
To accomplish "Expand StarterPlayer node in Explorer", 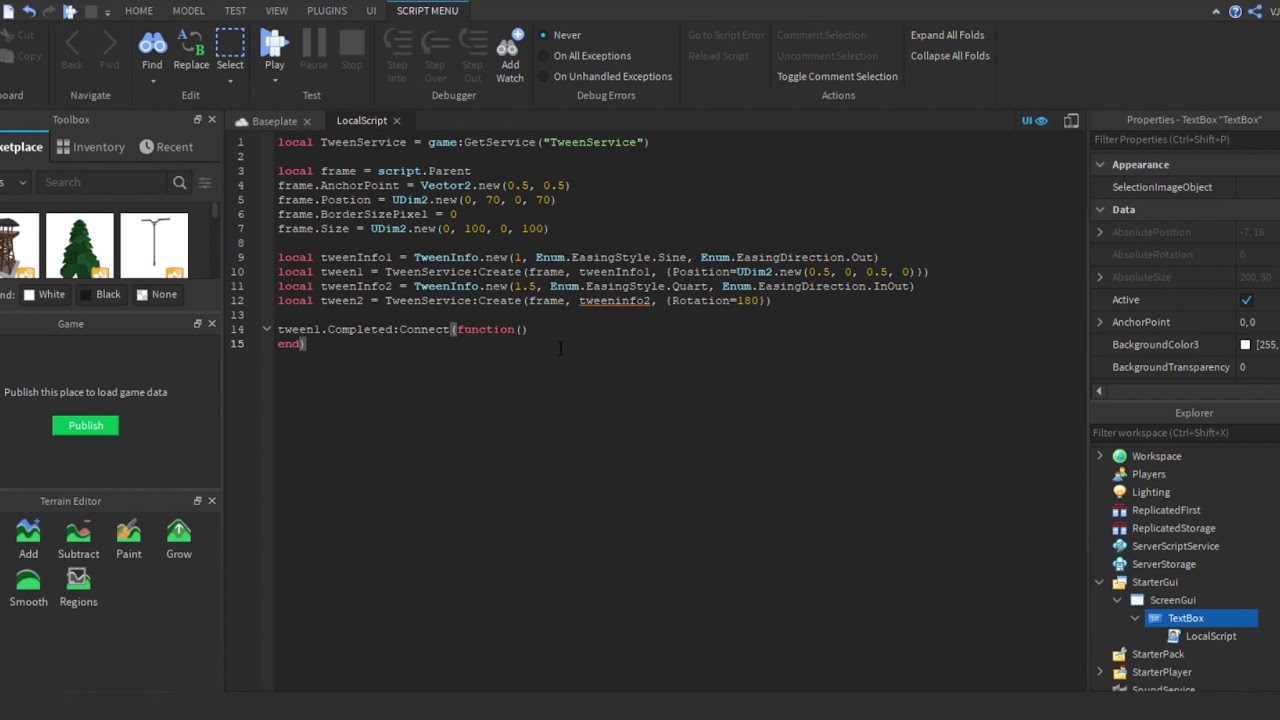I will click(x=1100, y=672).
